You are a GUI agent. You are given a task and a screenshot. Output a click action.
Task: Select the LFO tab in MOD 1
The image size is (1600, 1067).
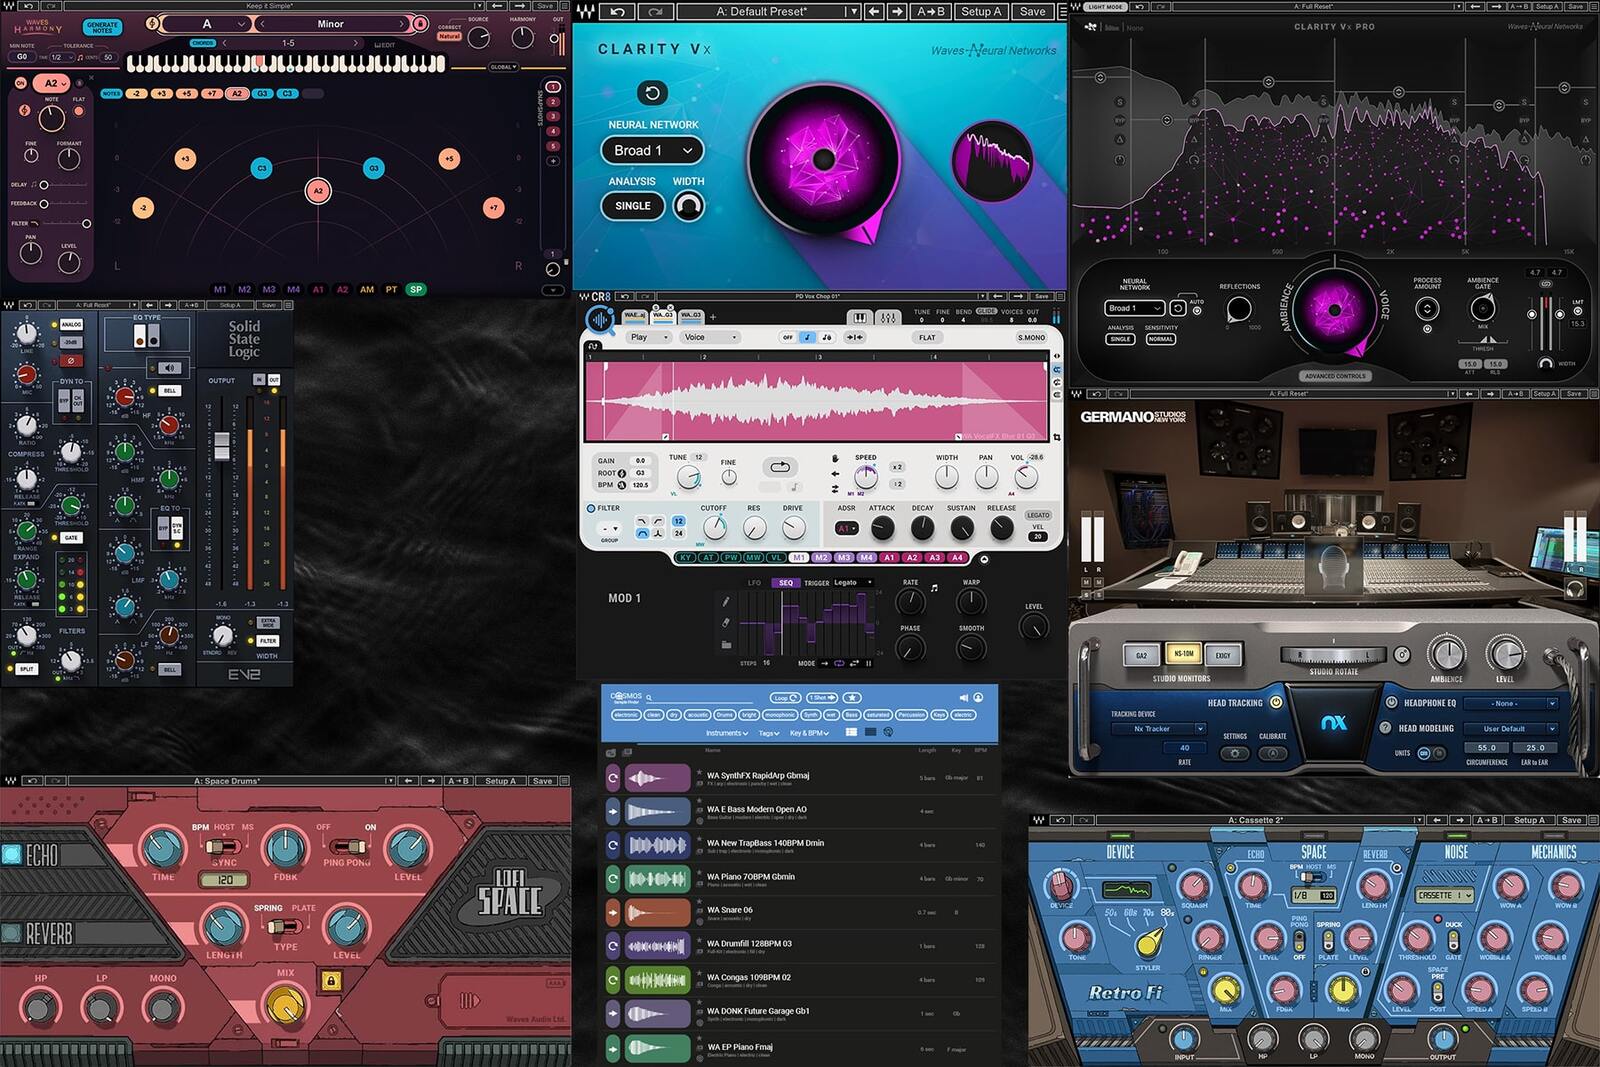pos(754,583)
